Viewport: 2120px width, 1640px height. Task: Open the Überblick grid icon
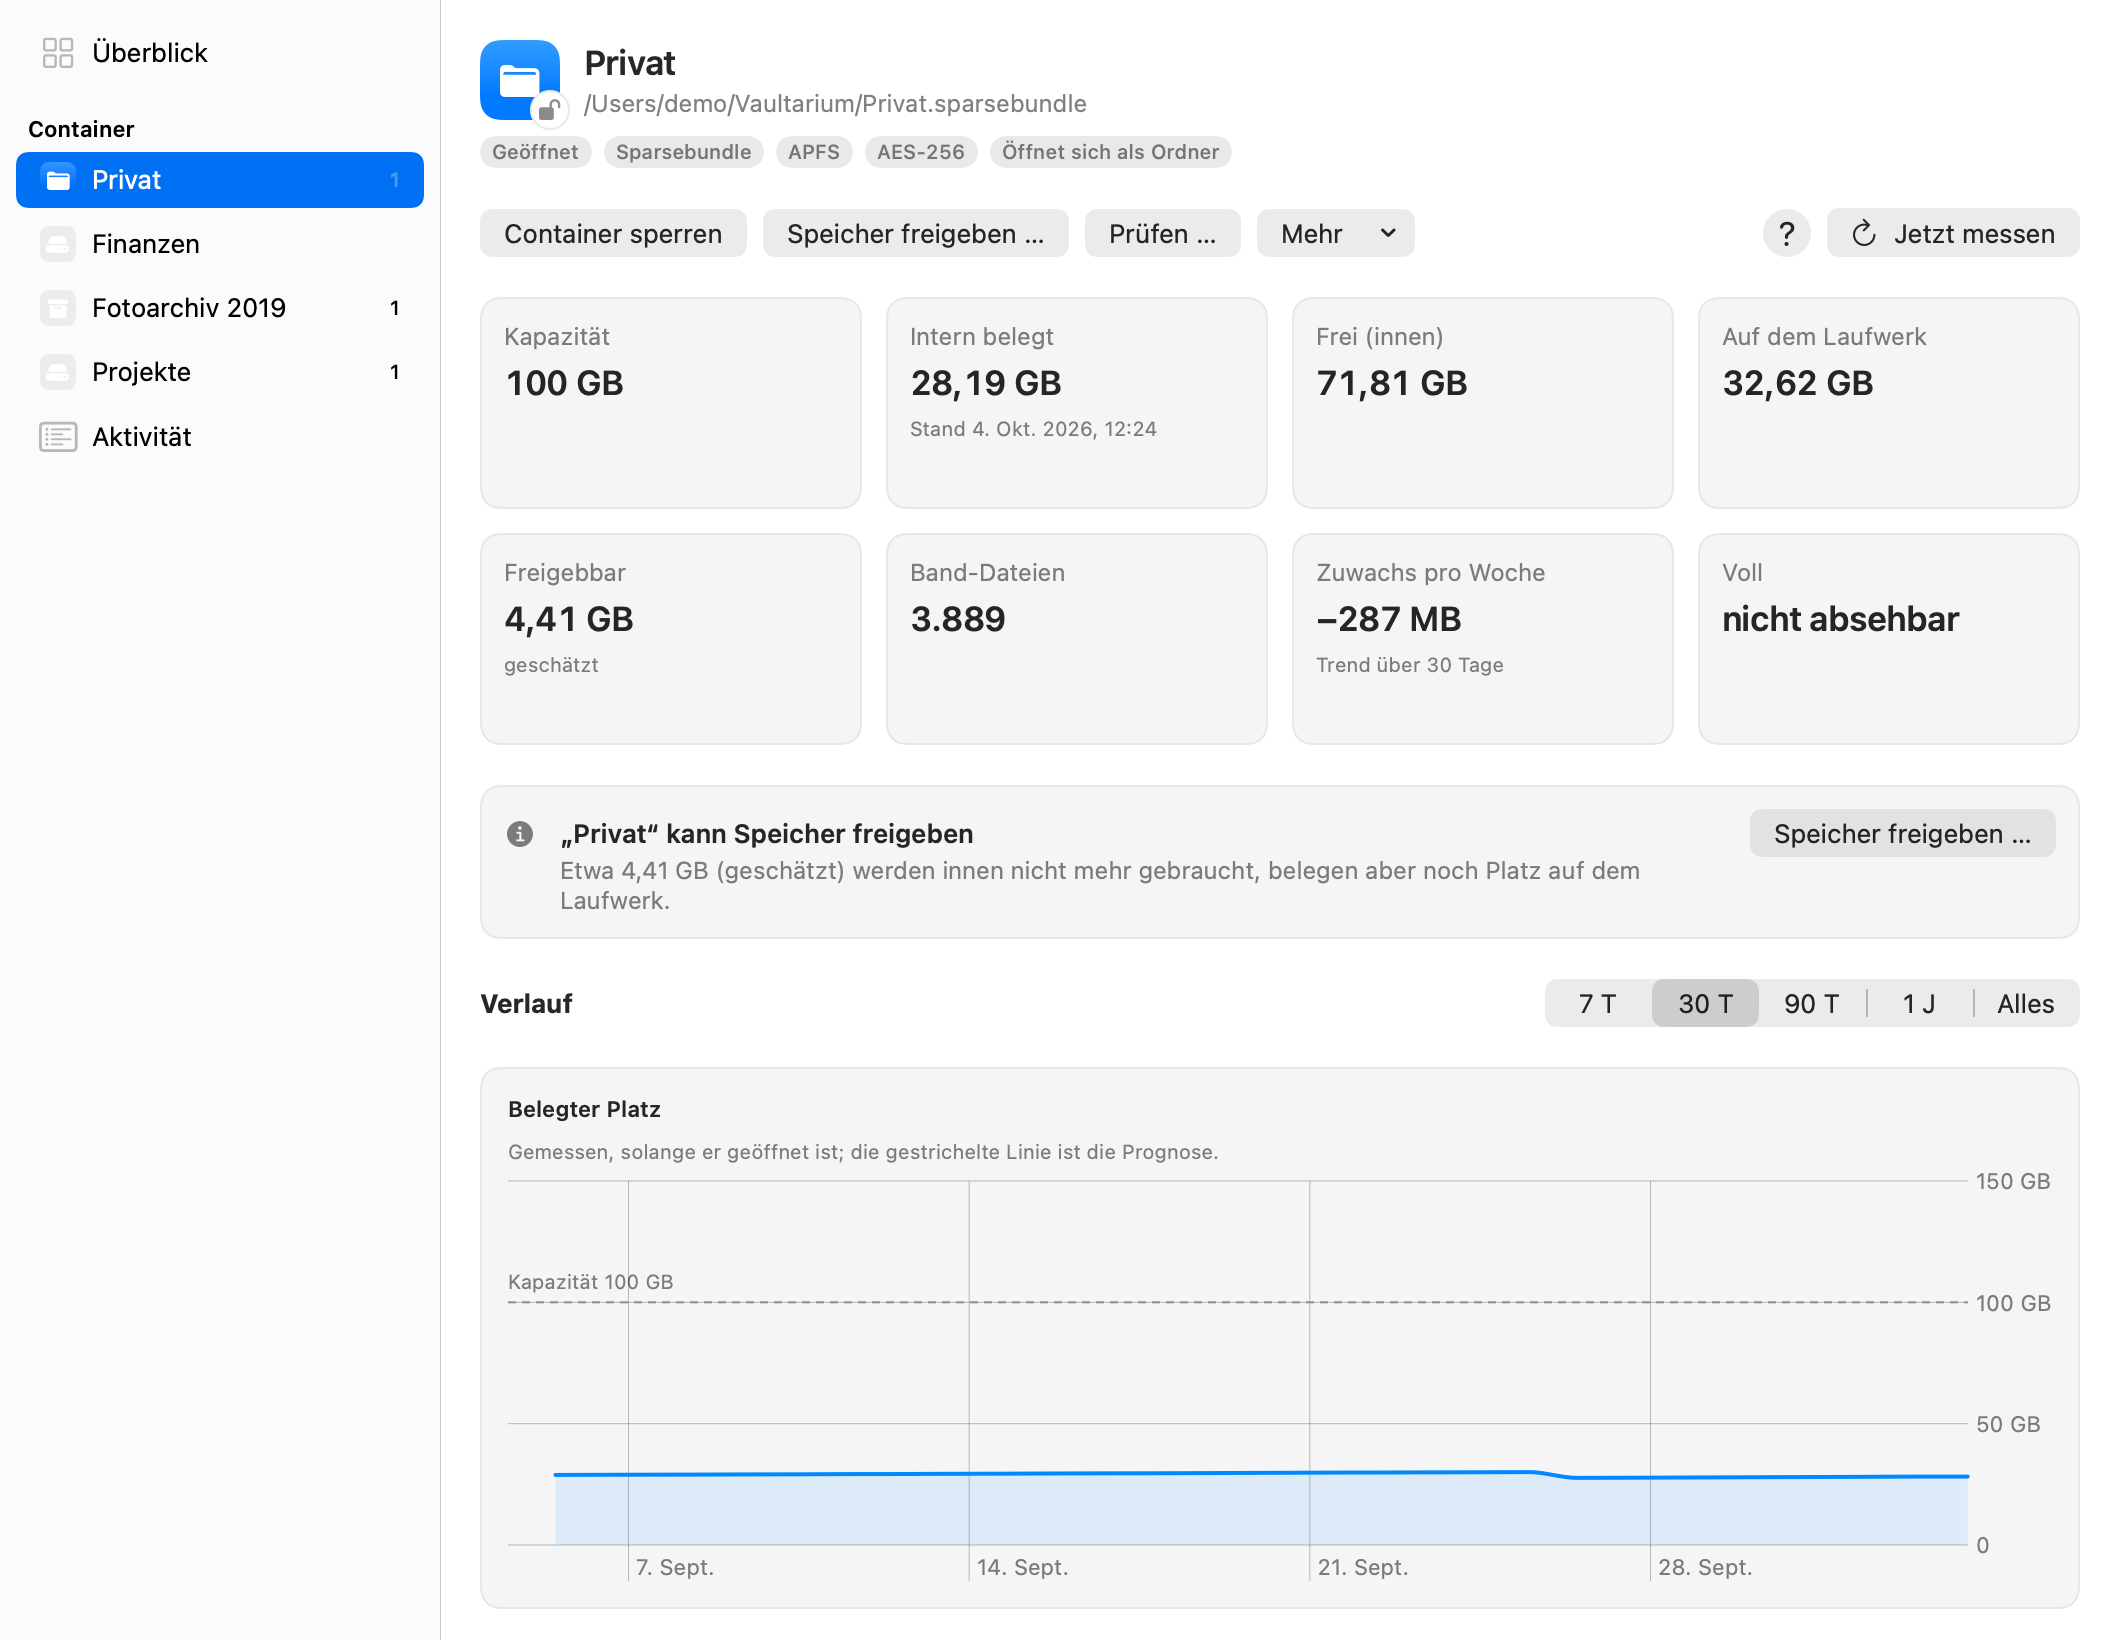tap(58, 53)
